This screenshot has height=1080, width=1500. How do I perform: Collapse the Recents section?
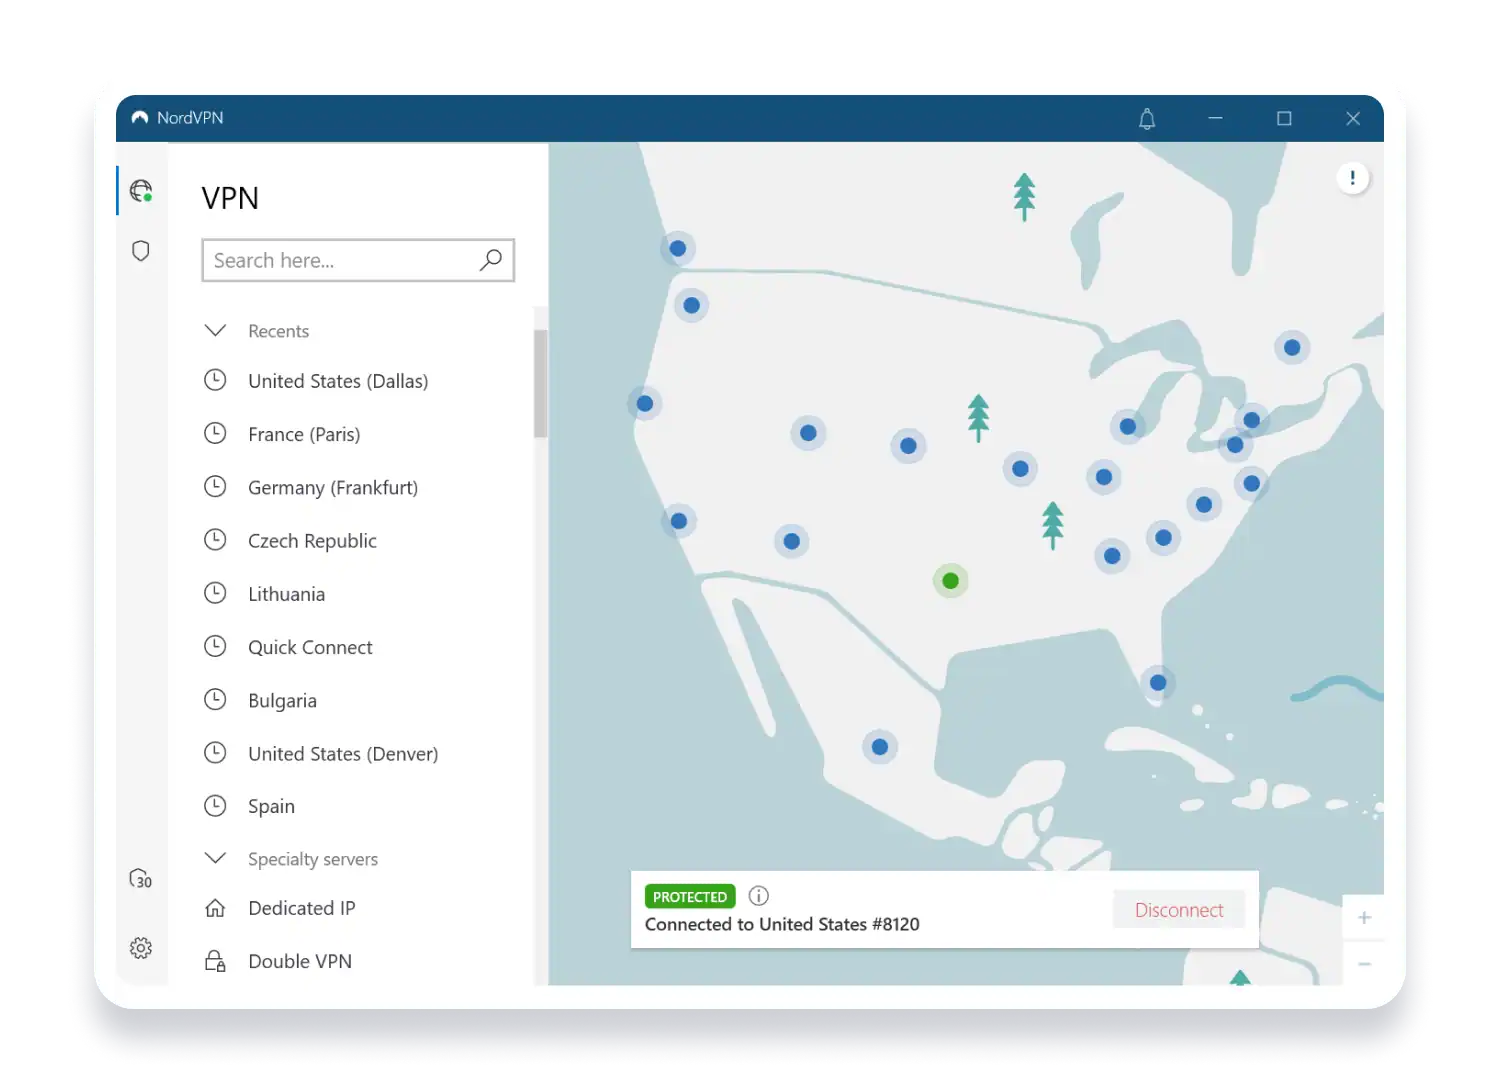coord(215,330)
